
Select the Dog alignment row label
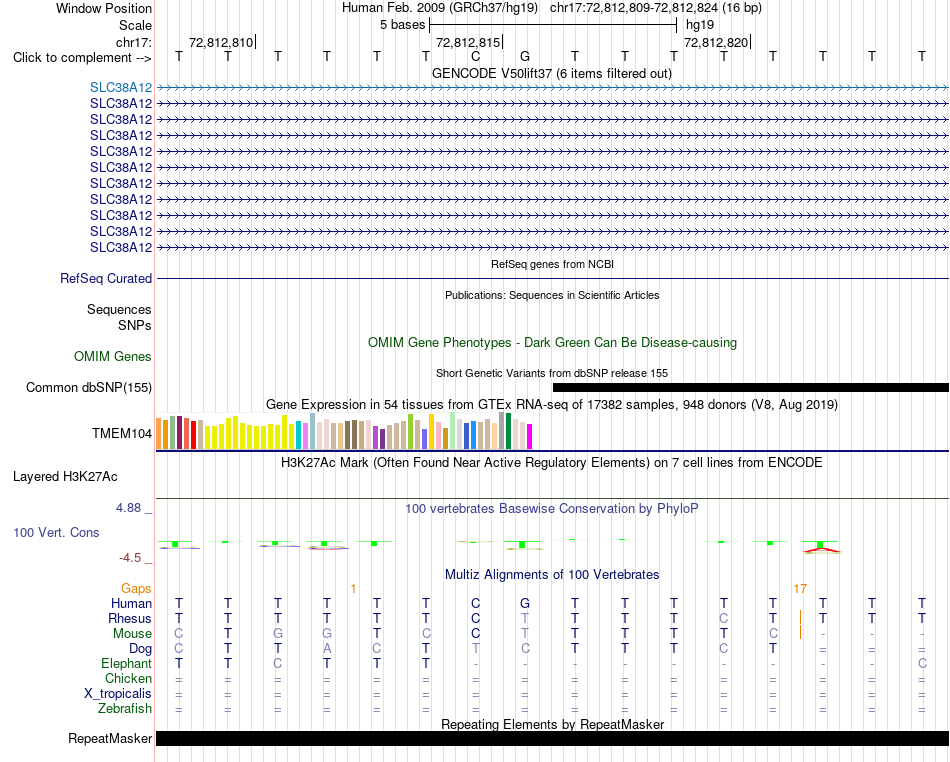coord(140,649)
